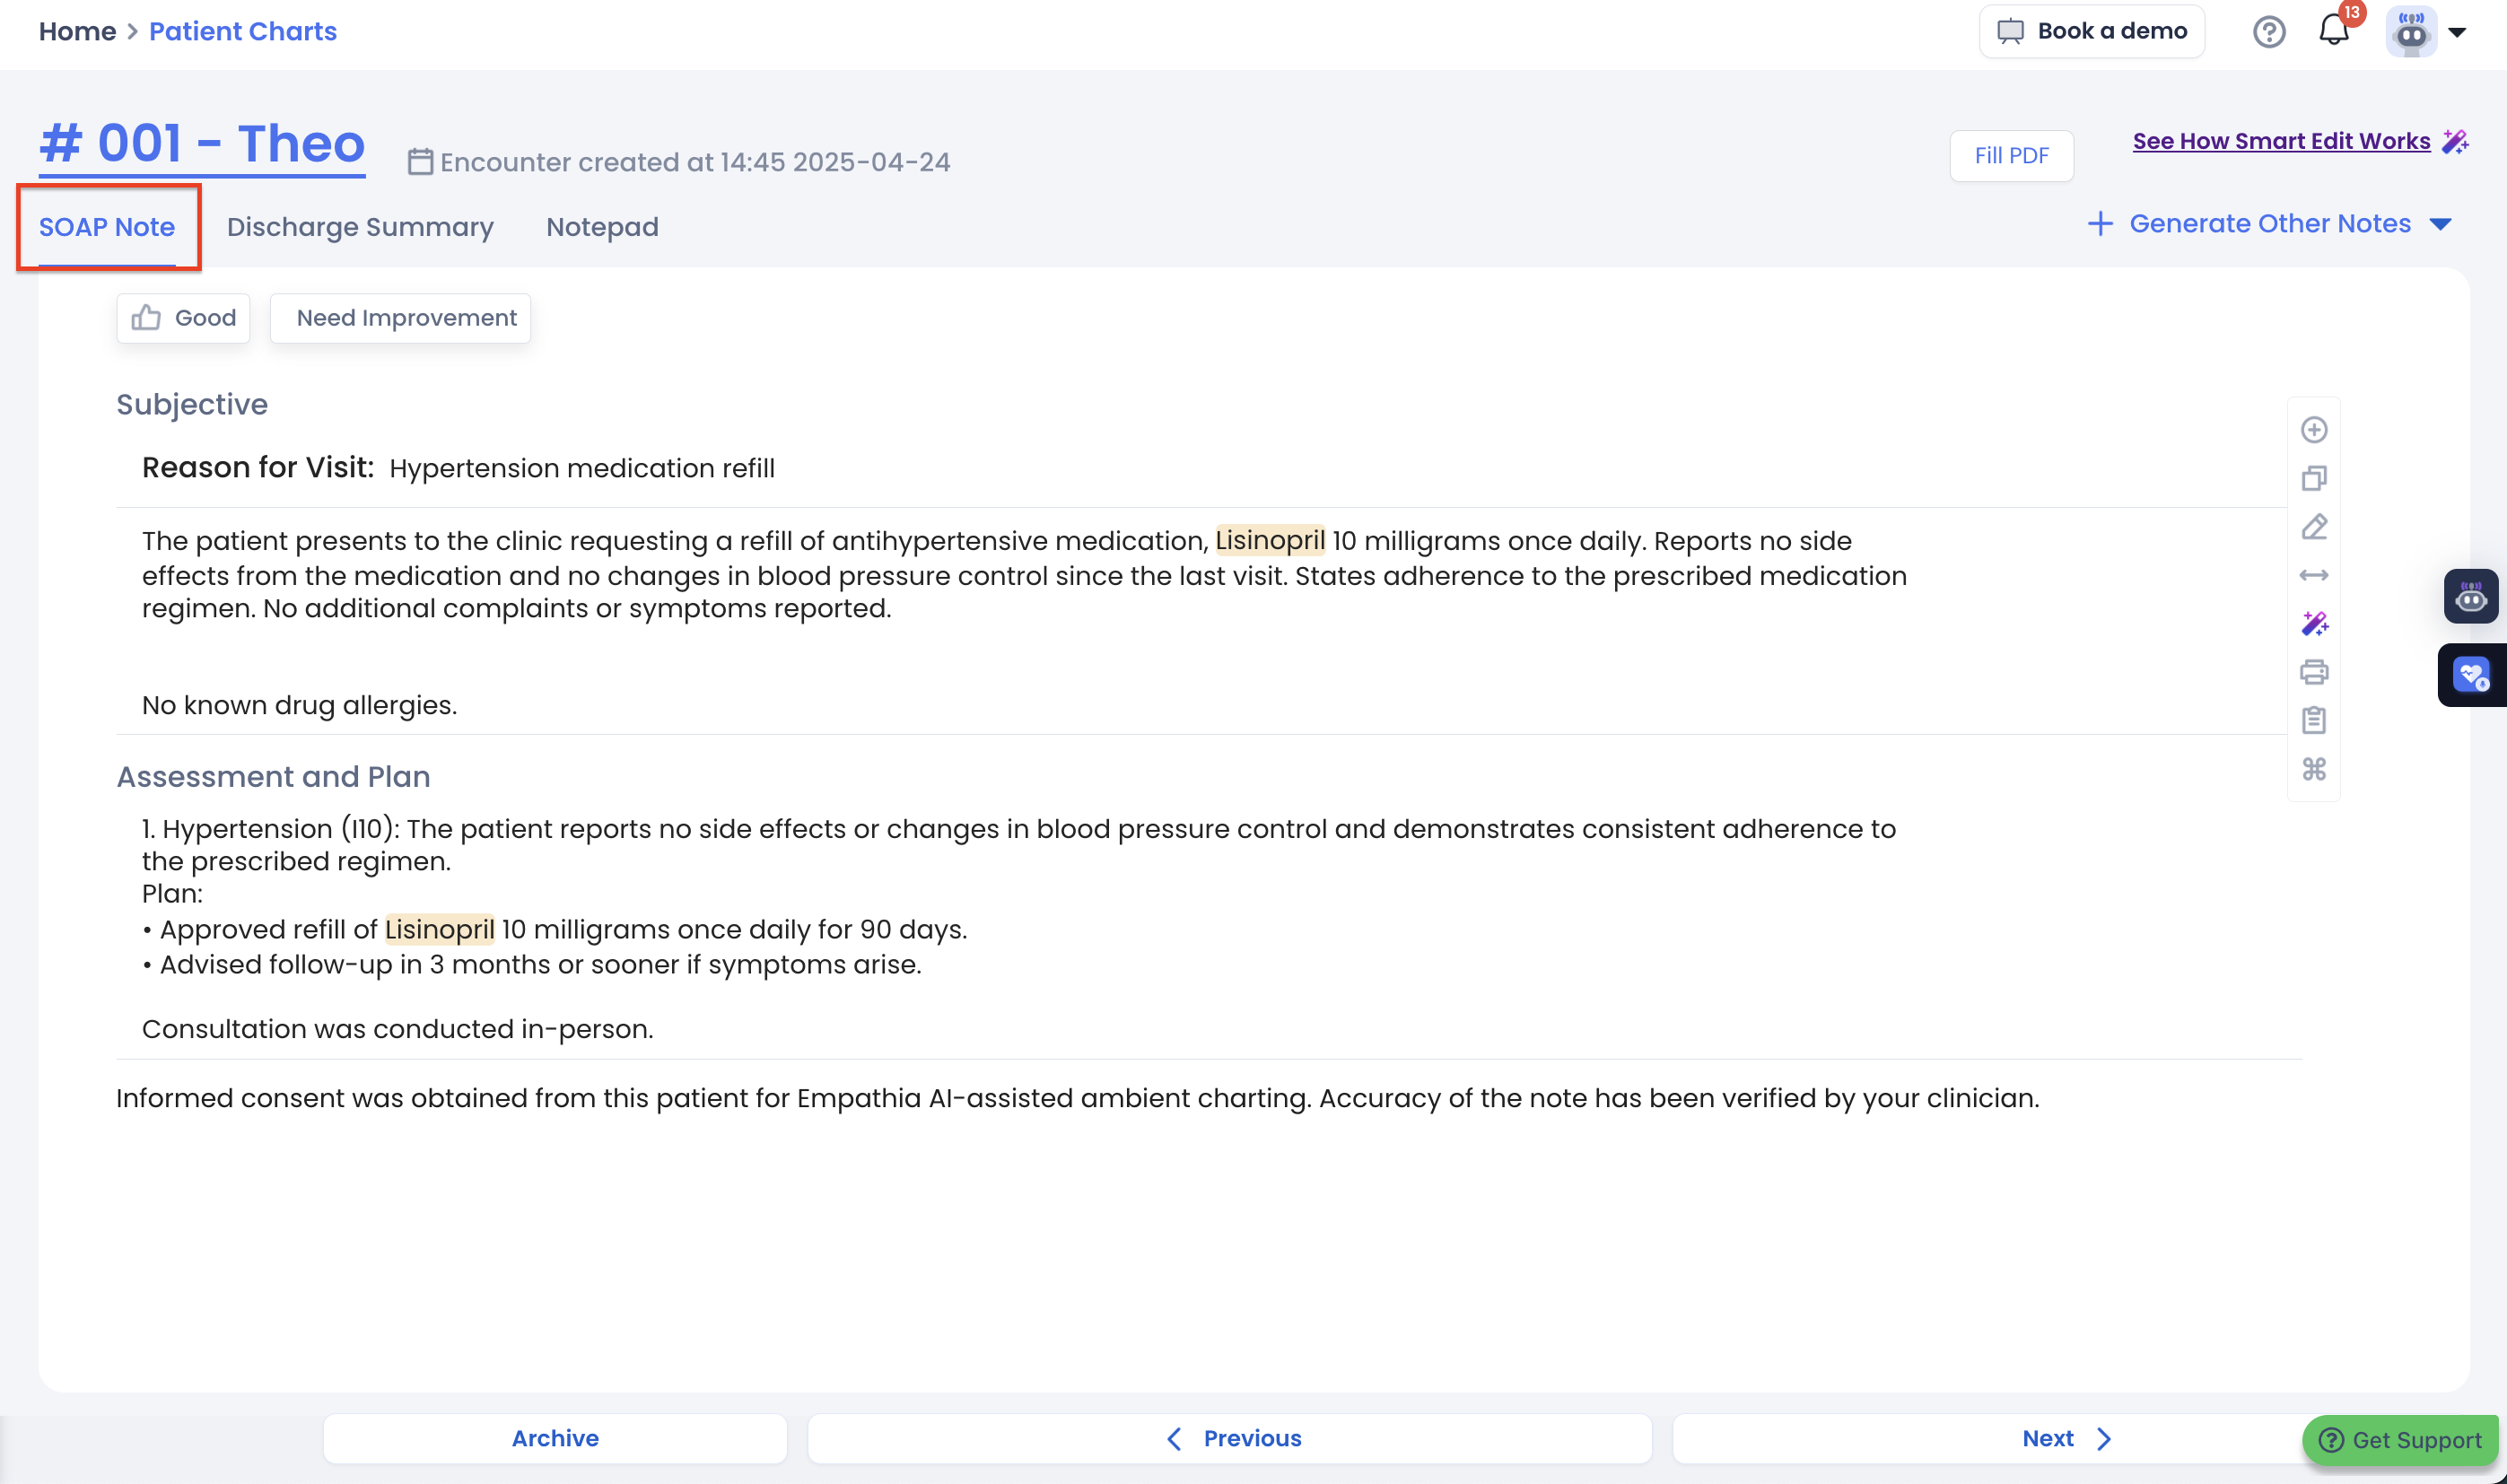Copy the note using the duplicate icon
The height and width of the screenshot is (1484, 2507).
(x=2313, y=478)
